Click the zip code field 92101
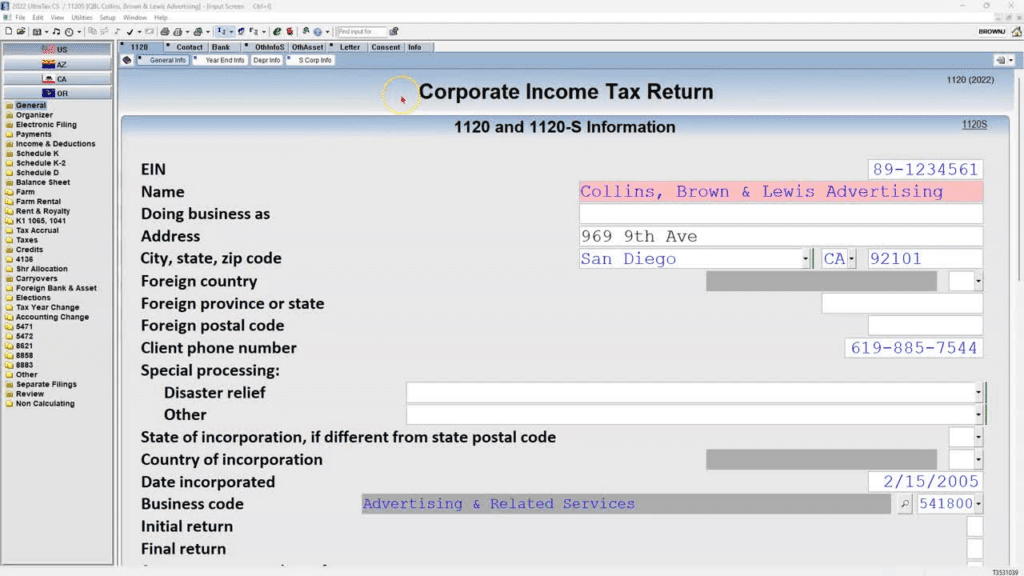The width and height of the screenshot is (1024, 576). (x=925, y=259)
